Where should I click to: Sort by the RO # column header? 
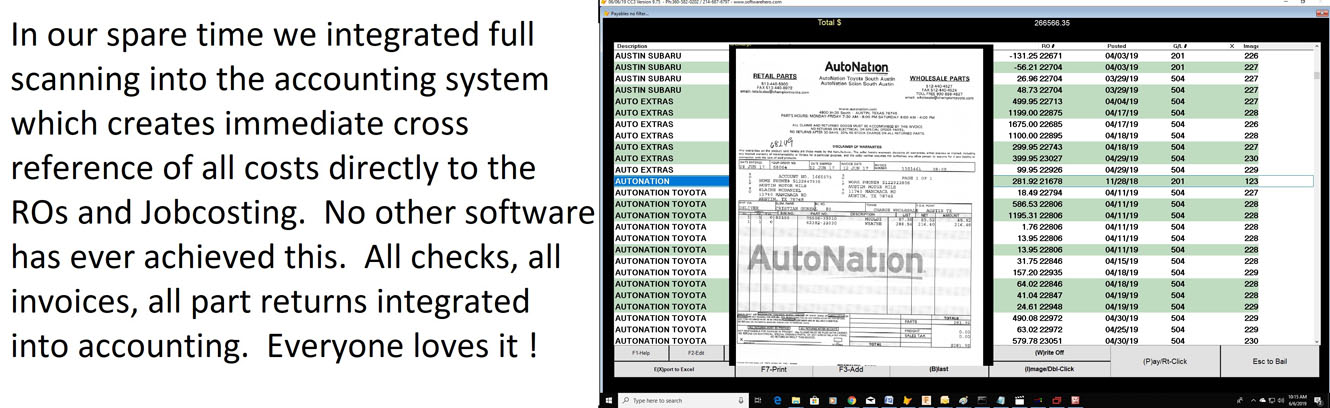[1047, 46]
